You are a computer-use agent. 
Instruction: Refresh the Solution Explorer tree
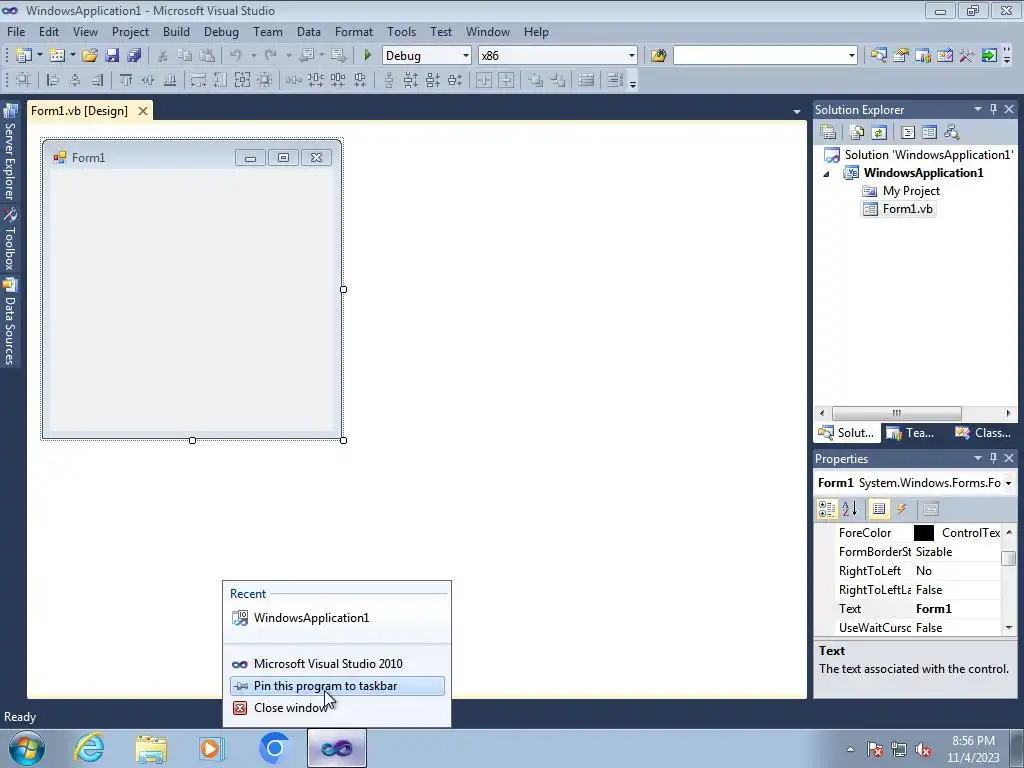click(x=879, y=133)
